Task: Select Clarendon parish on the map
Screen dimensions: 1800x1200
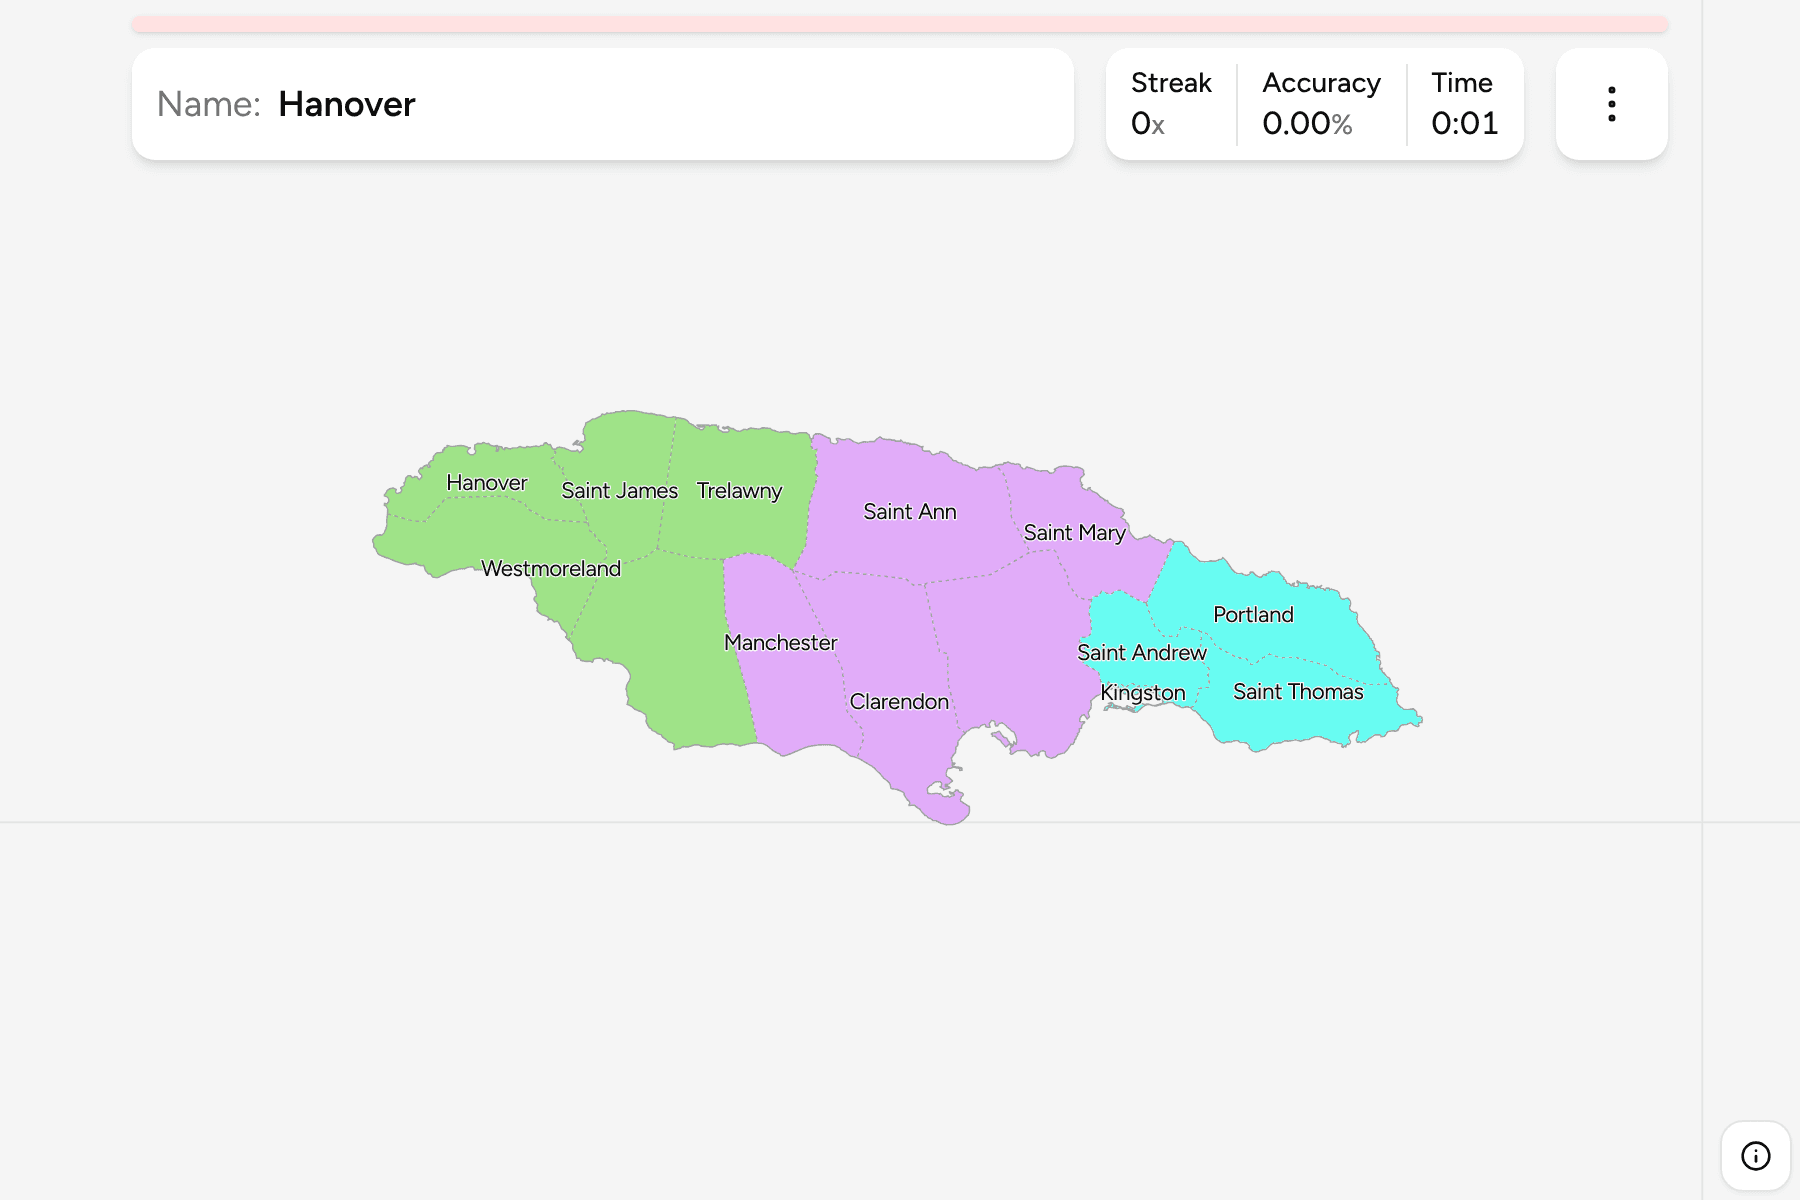Action: click(899, 702)
